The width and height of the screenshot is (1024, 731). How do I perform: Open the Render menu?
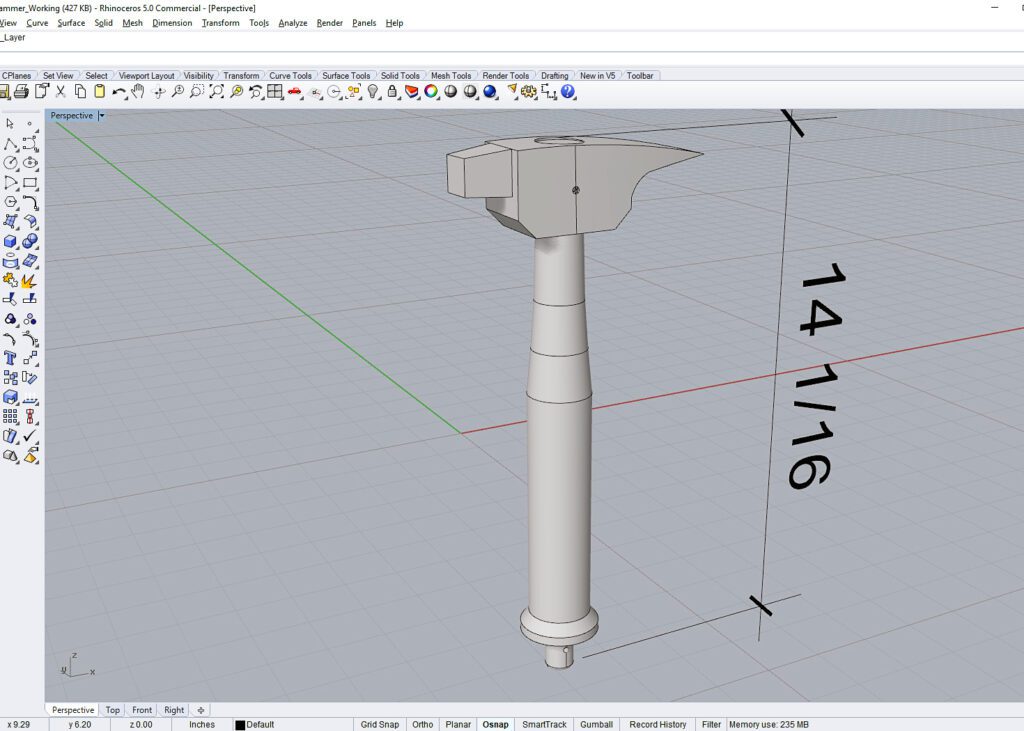click(x=329, y=23)
